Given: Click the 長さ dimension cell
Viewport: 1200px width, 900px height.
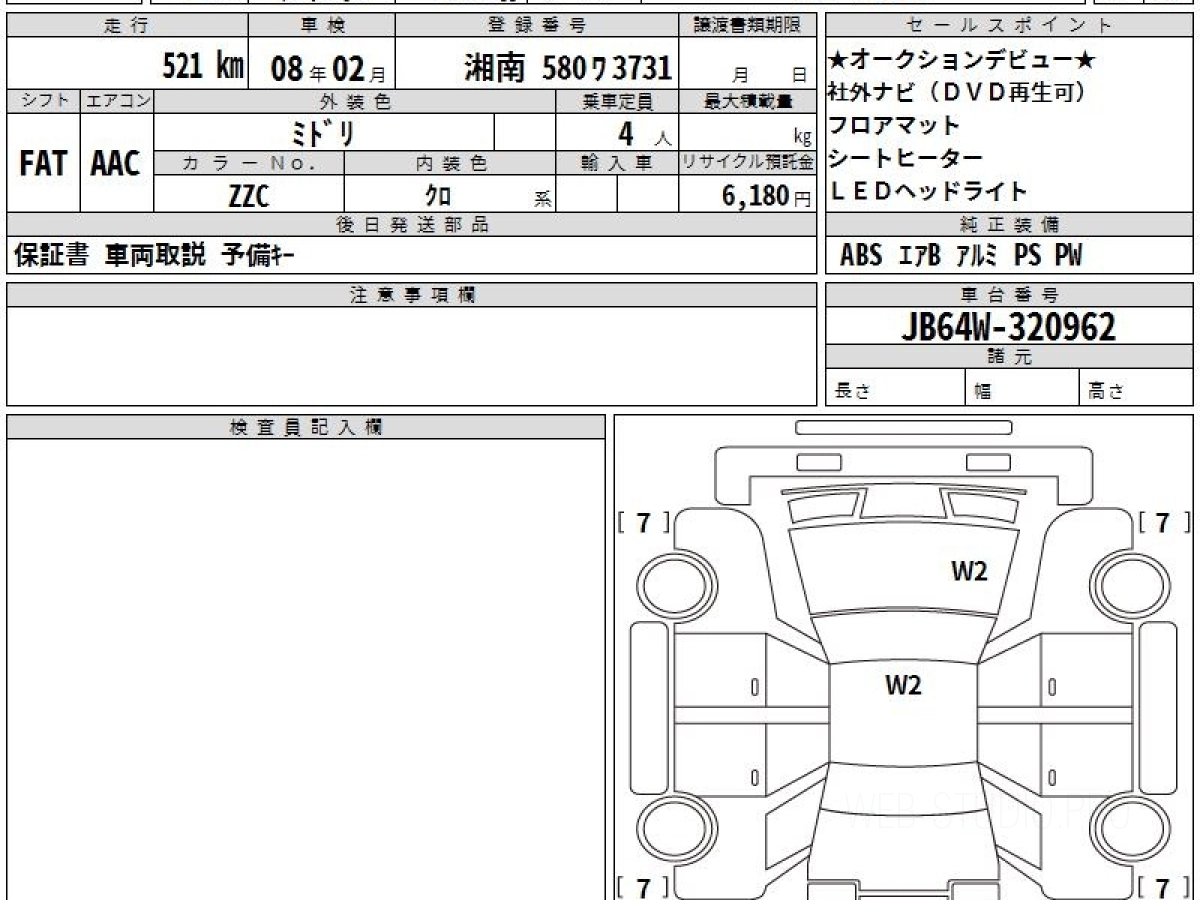Looking at the screenshot, I should pyautogui.click(x=896, y=388).
